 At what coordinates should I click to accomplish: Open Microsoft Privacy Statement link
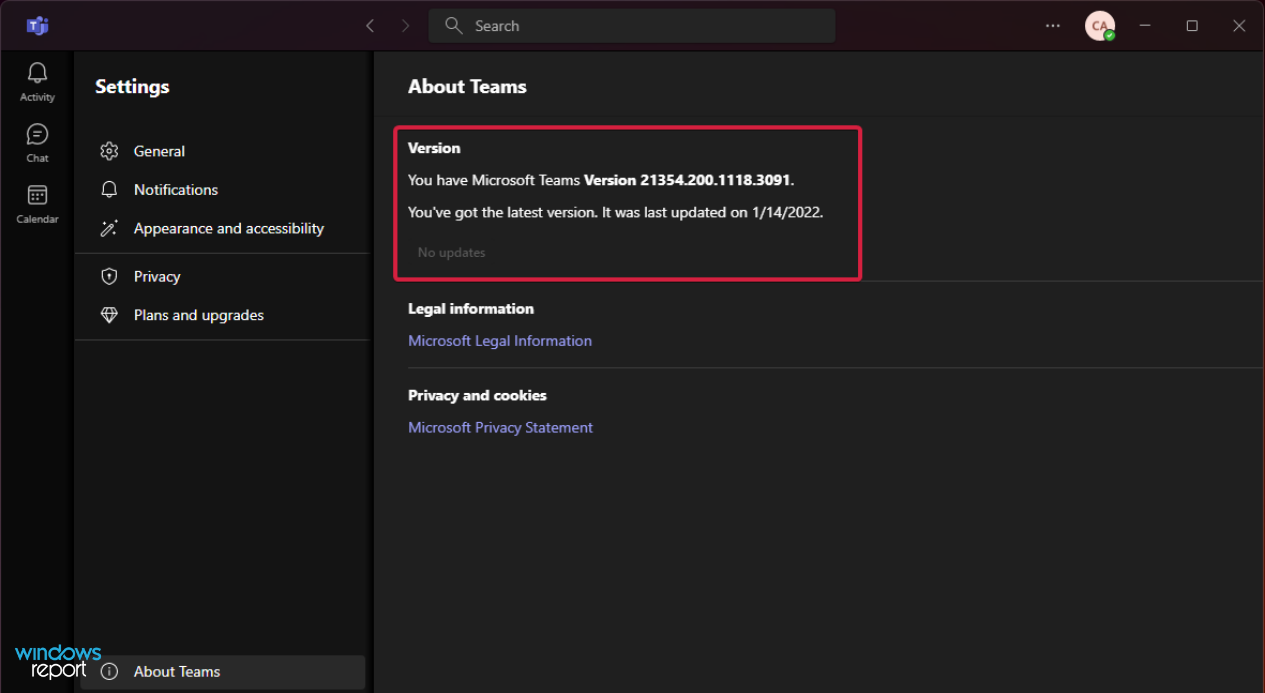500,427
